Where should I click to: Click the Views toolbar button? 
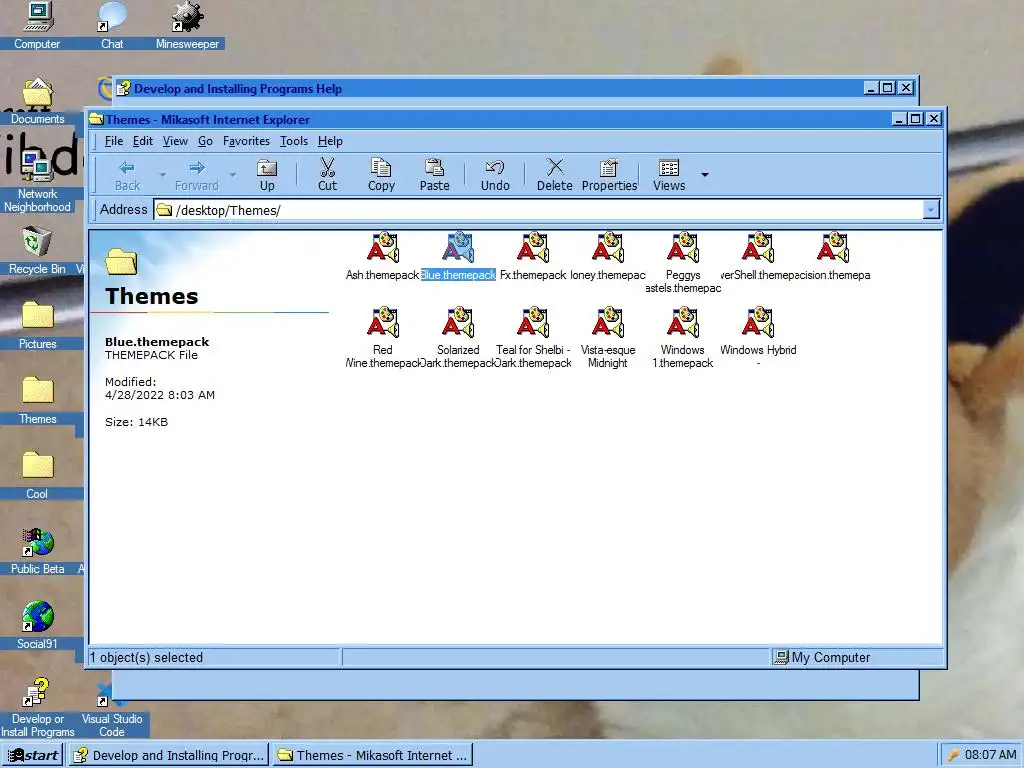(x=669, y=175)
